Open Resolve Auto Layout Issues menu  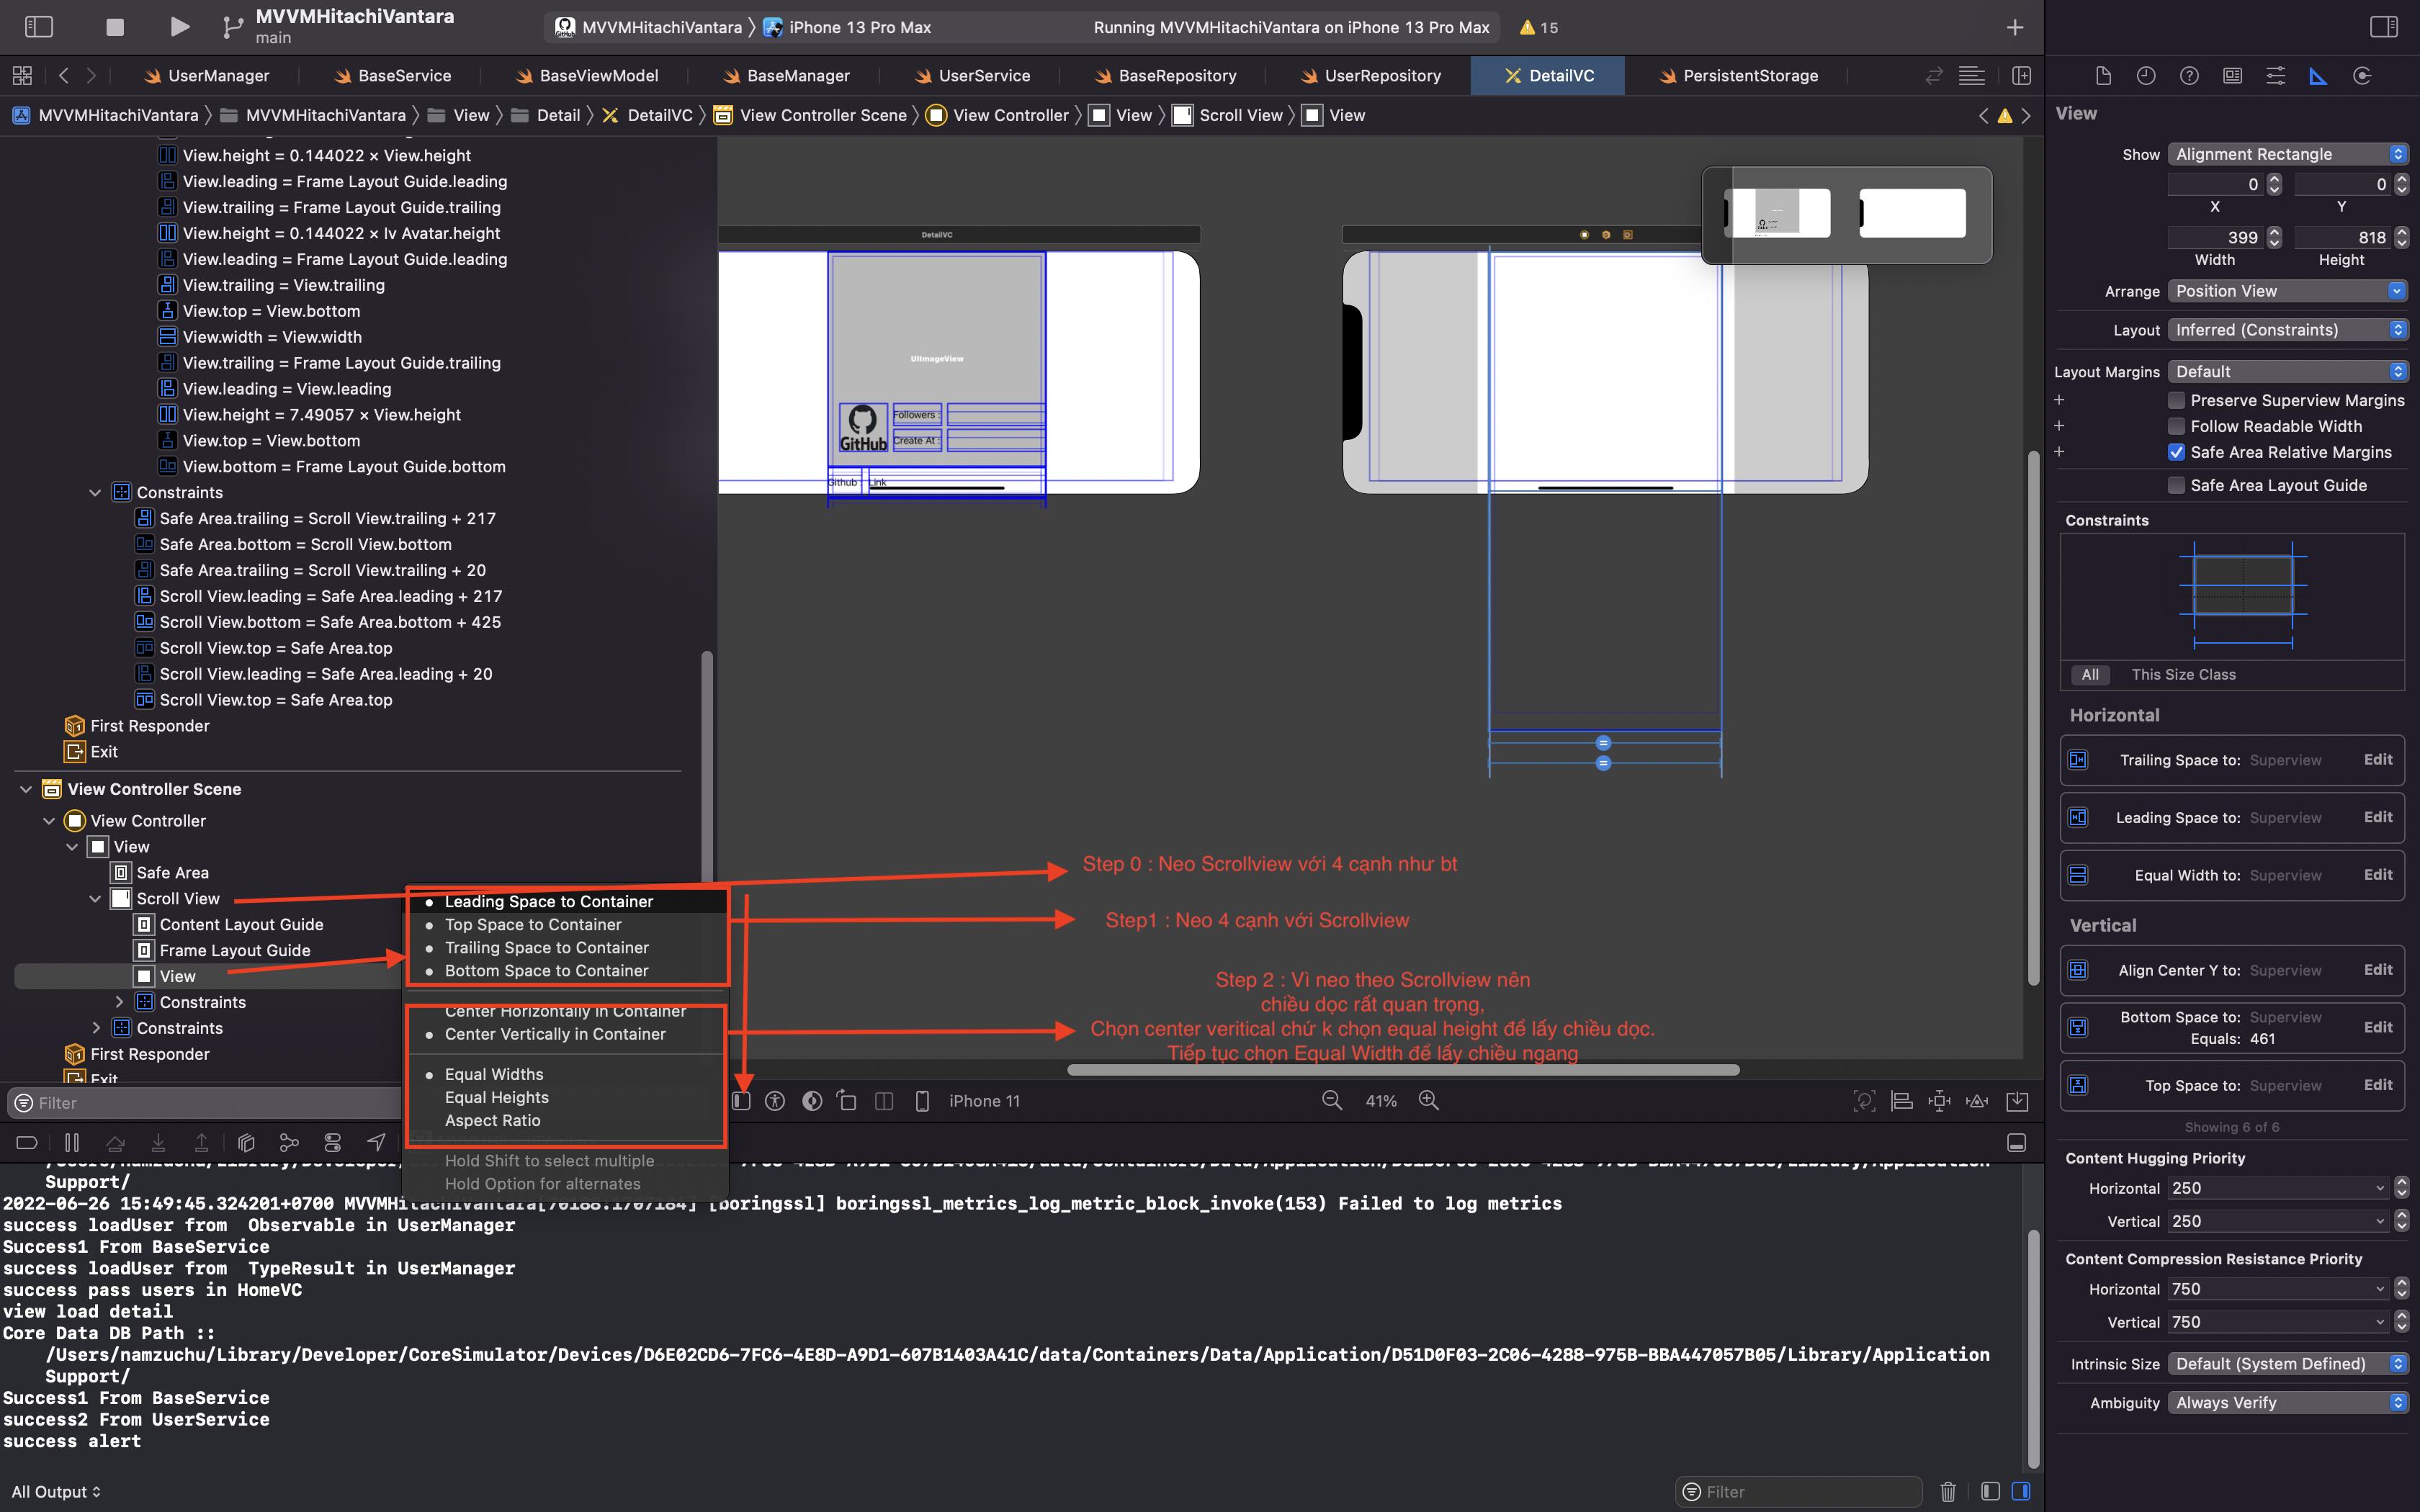point(1977,1101)
